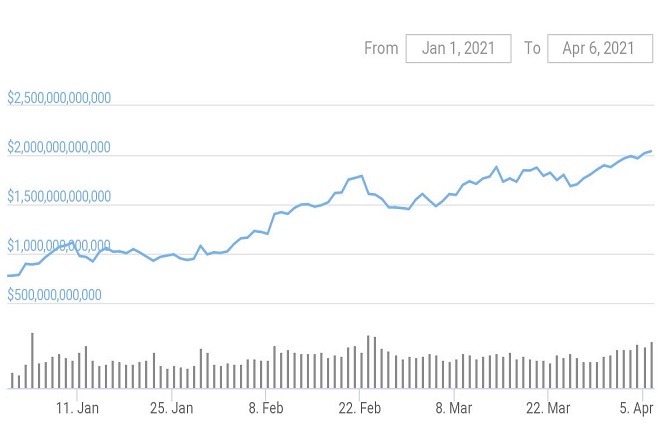Select the 22. Feb x-axis date label
This screenshot has height=440, width=660.
pyautogui.click(x=360, y=408)
